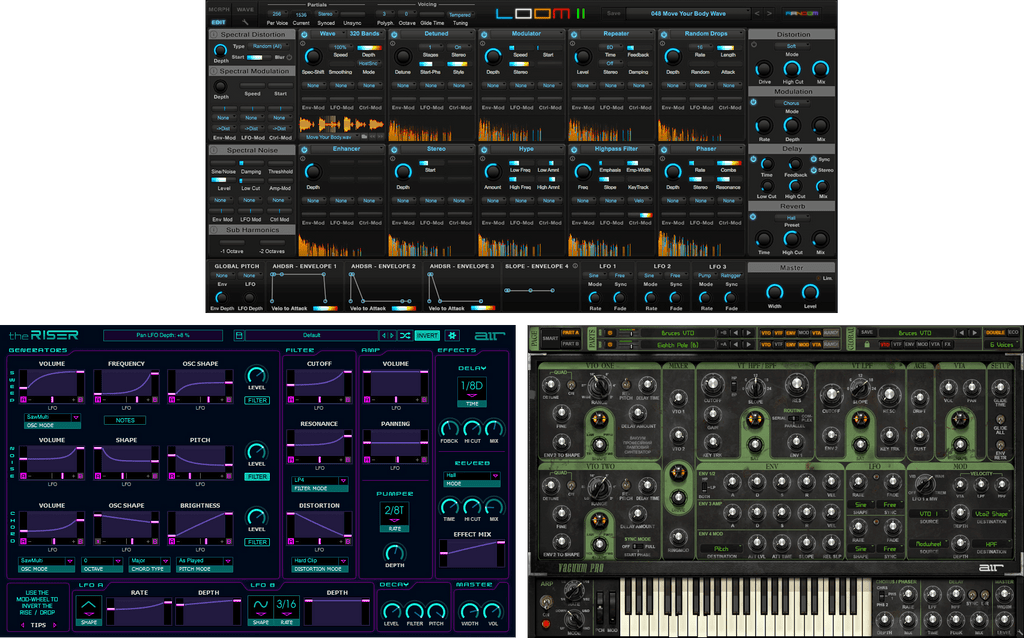
Task: Switch to the MORPH tab in Loom II
Action: (x=218, y=10)
